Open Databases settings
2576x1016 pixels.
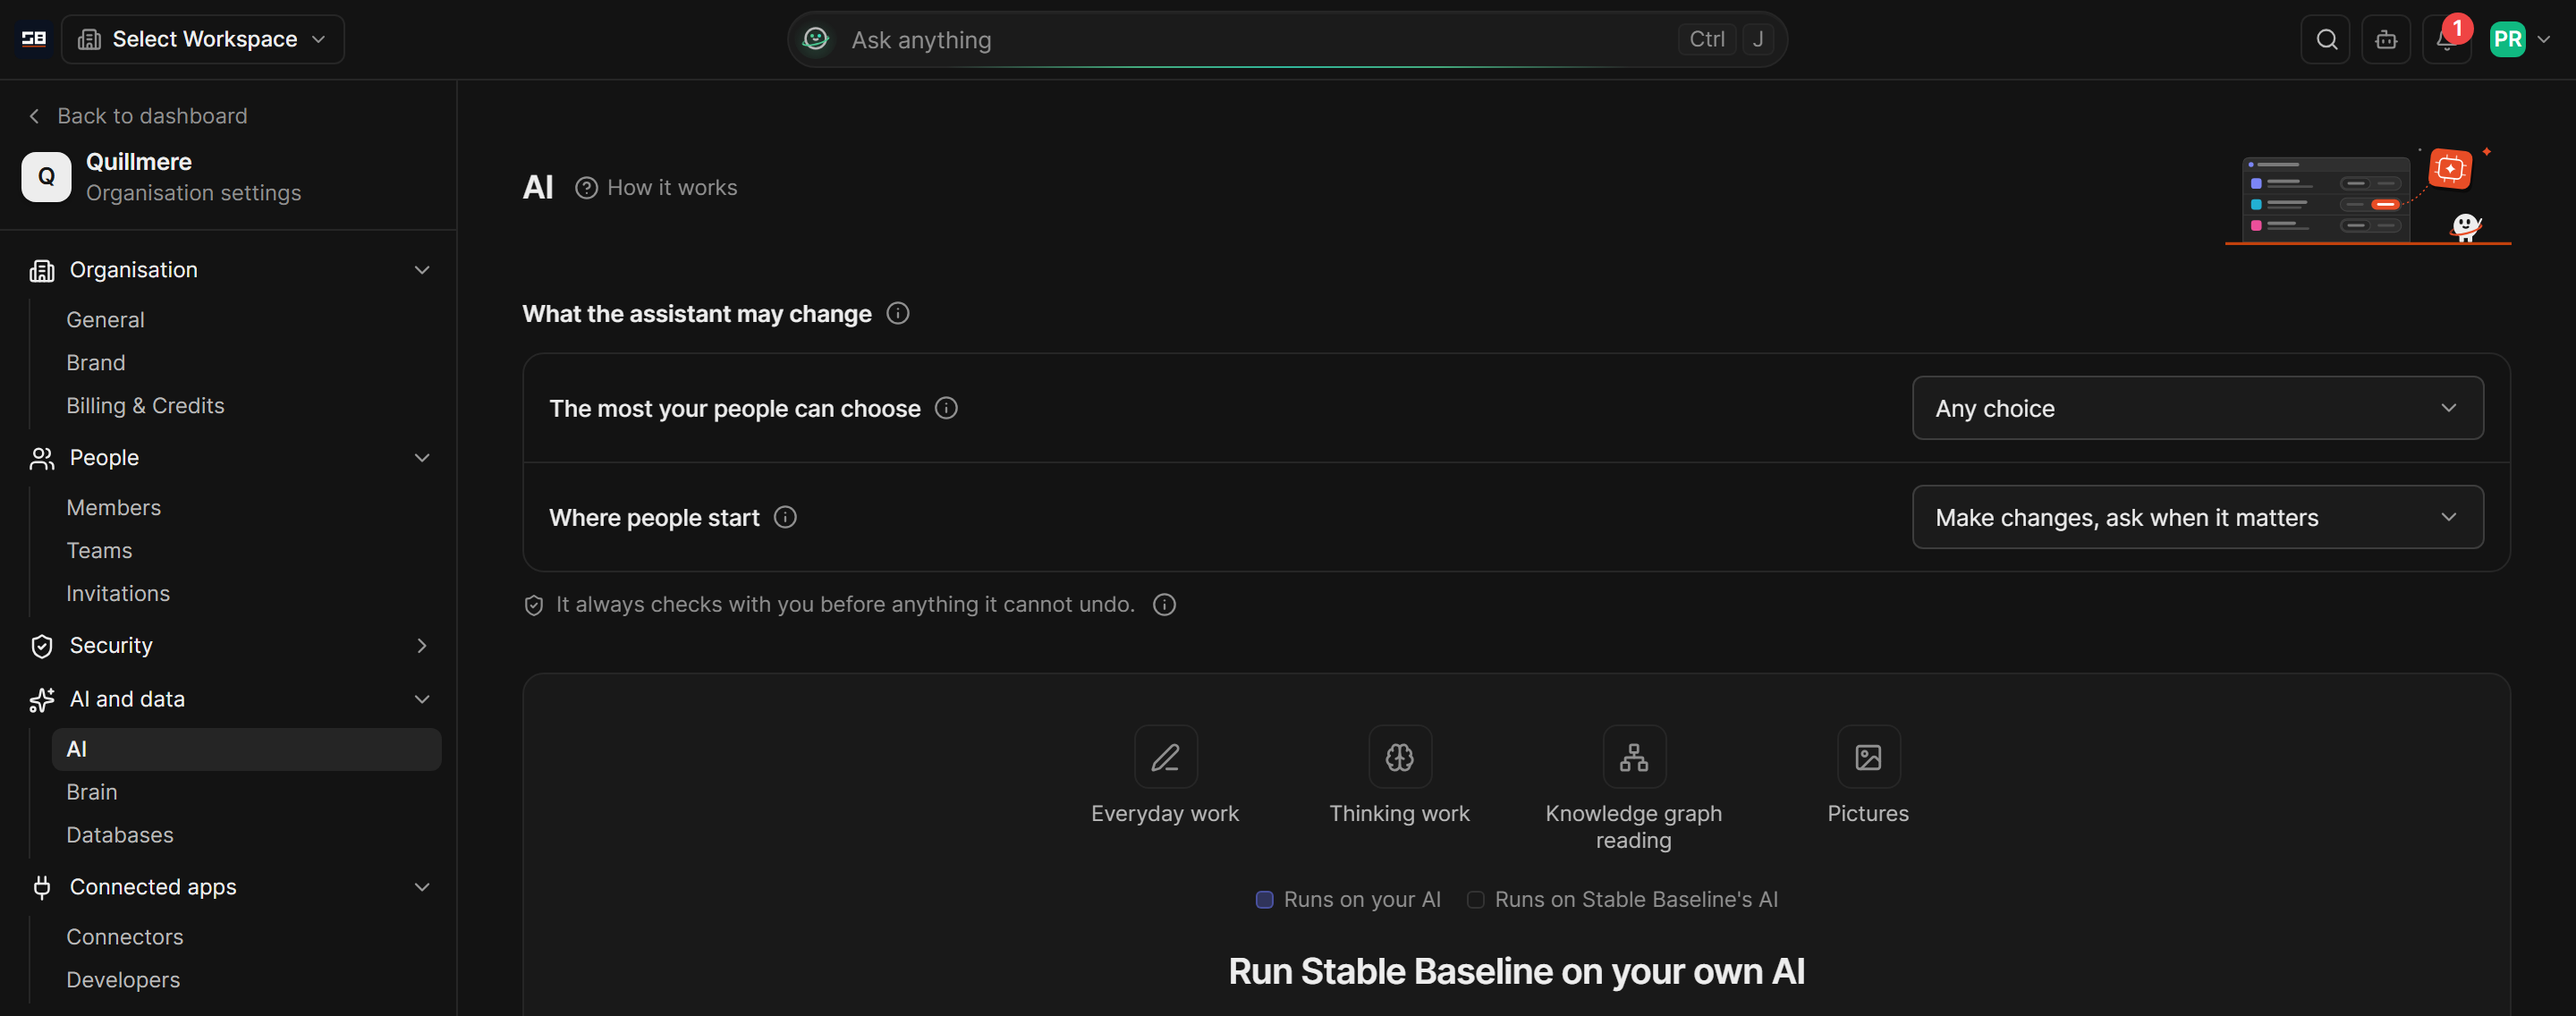click(x=246, y=835)
